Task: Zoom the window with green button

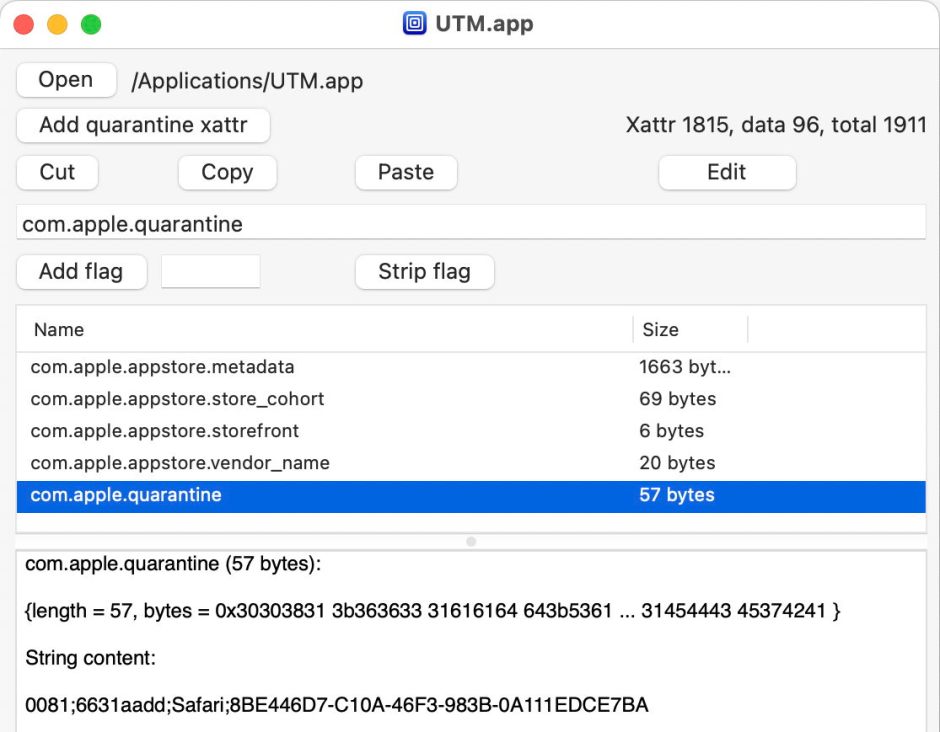Action: click(x=91, y=25)
